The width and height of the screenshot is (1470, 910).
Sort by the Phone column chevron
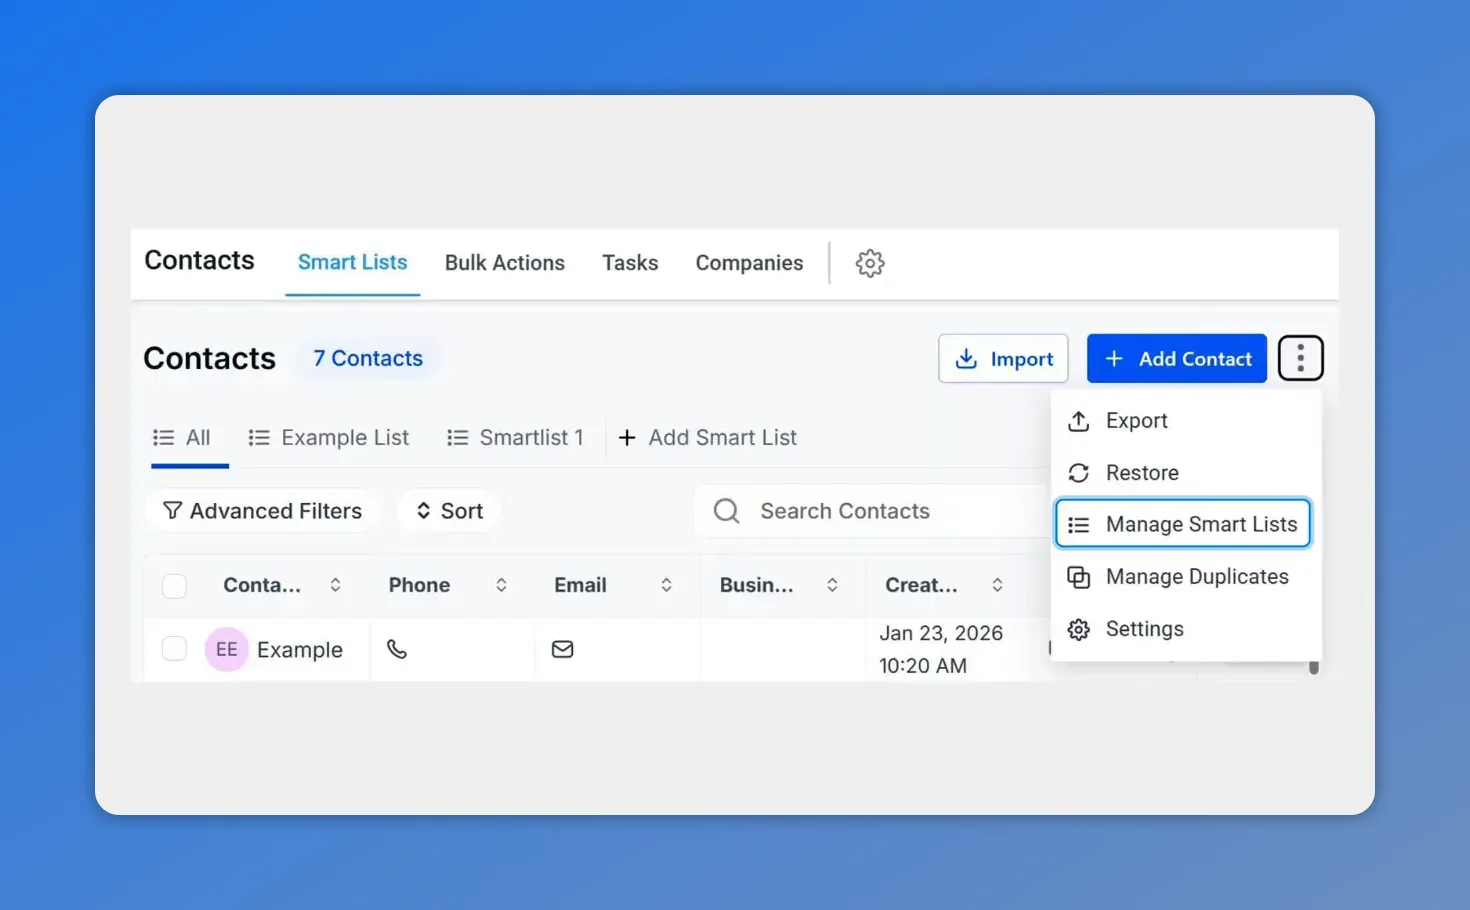click(x=501, y=585)
